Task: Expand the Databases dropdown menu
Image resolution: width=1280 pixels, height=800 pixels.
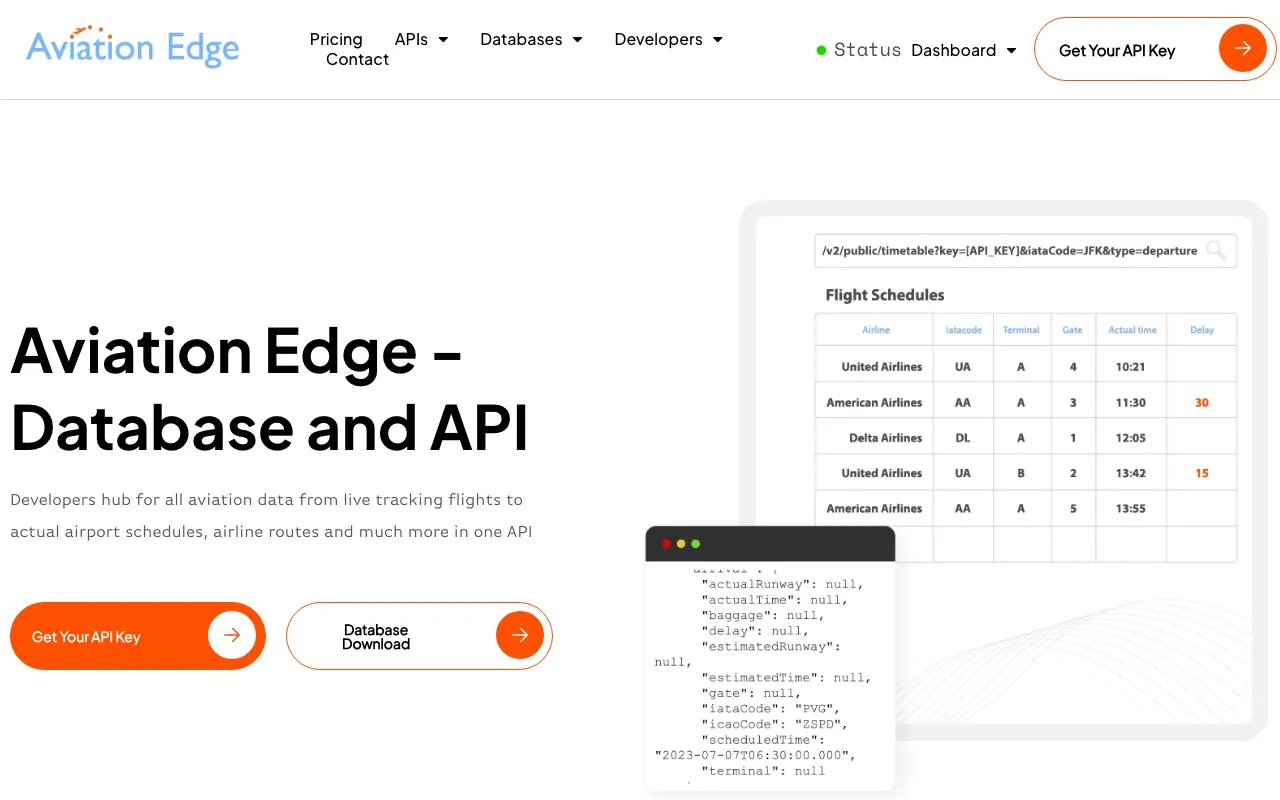Action: [x=531, y=39]
